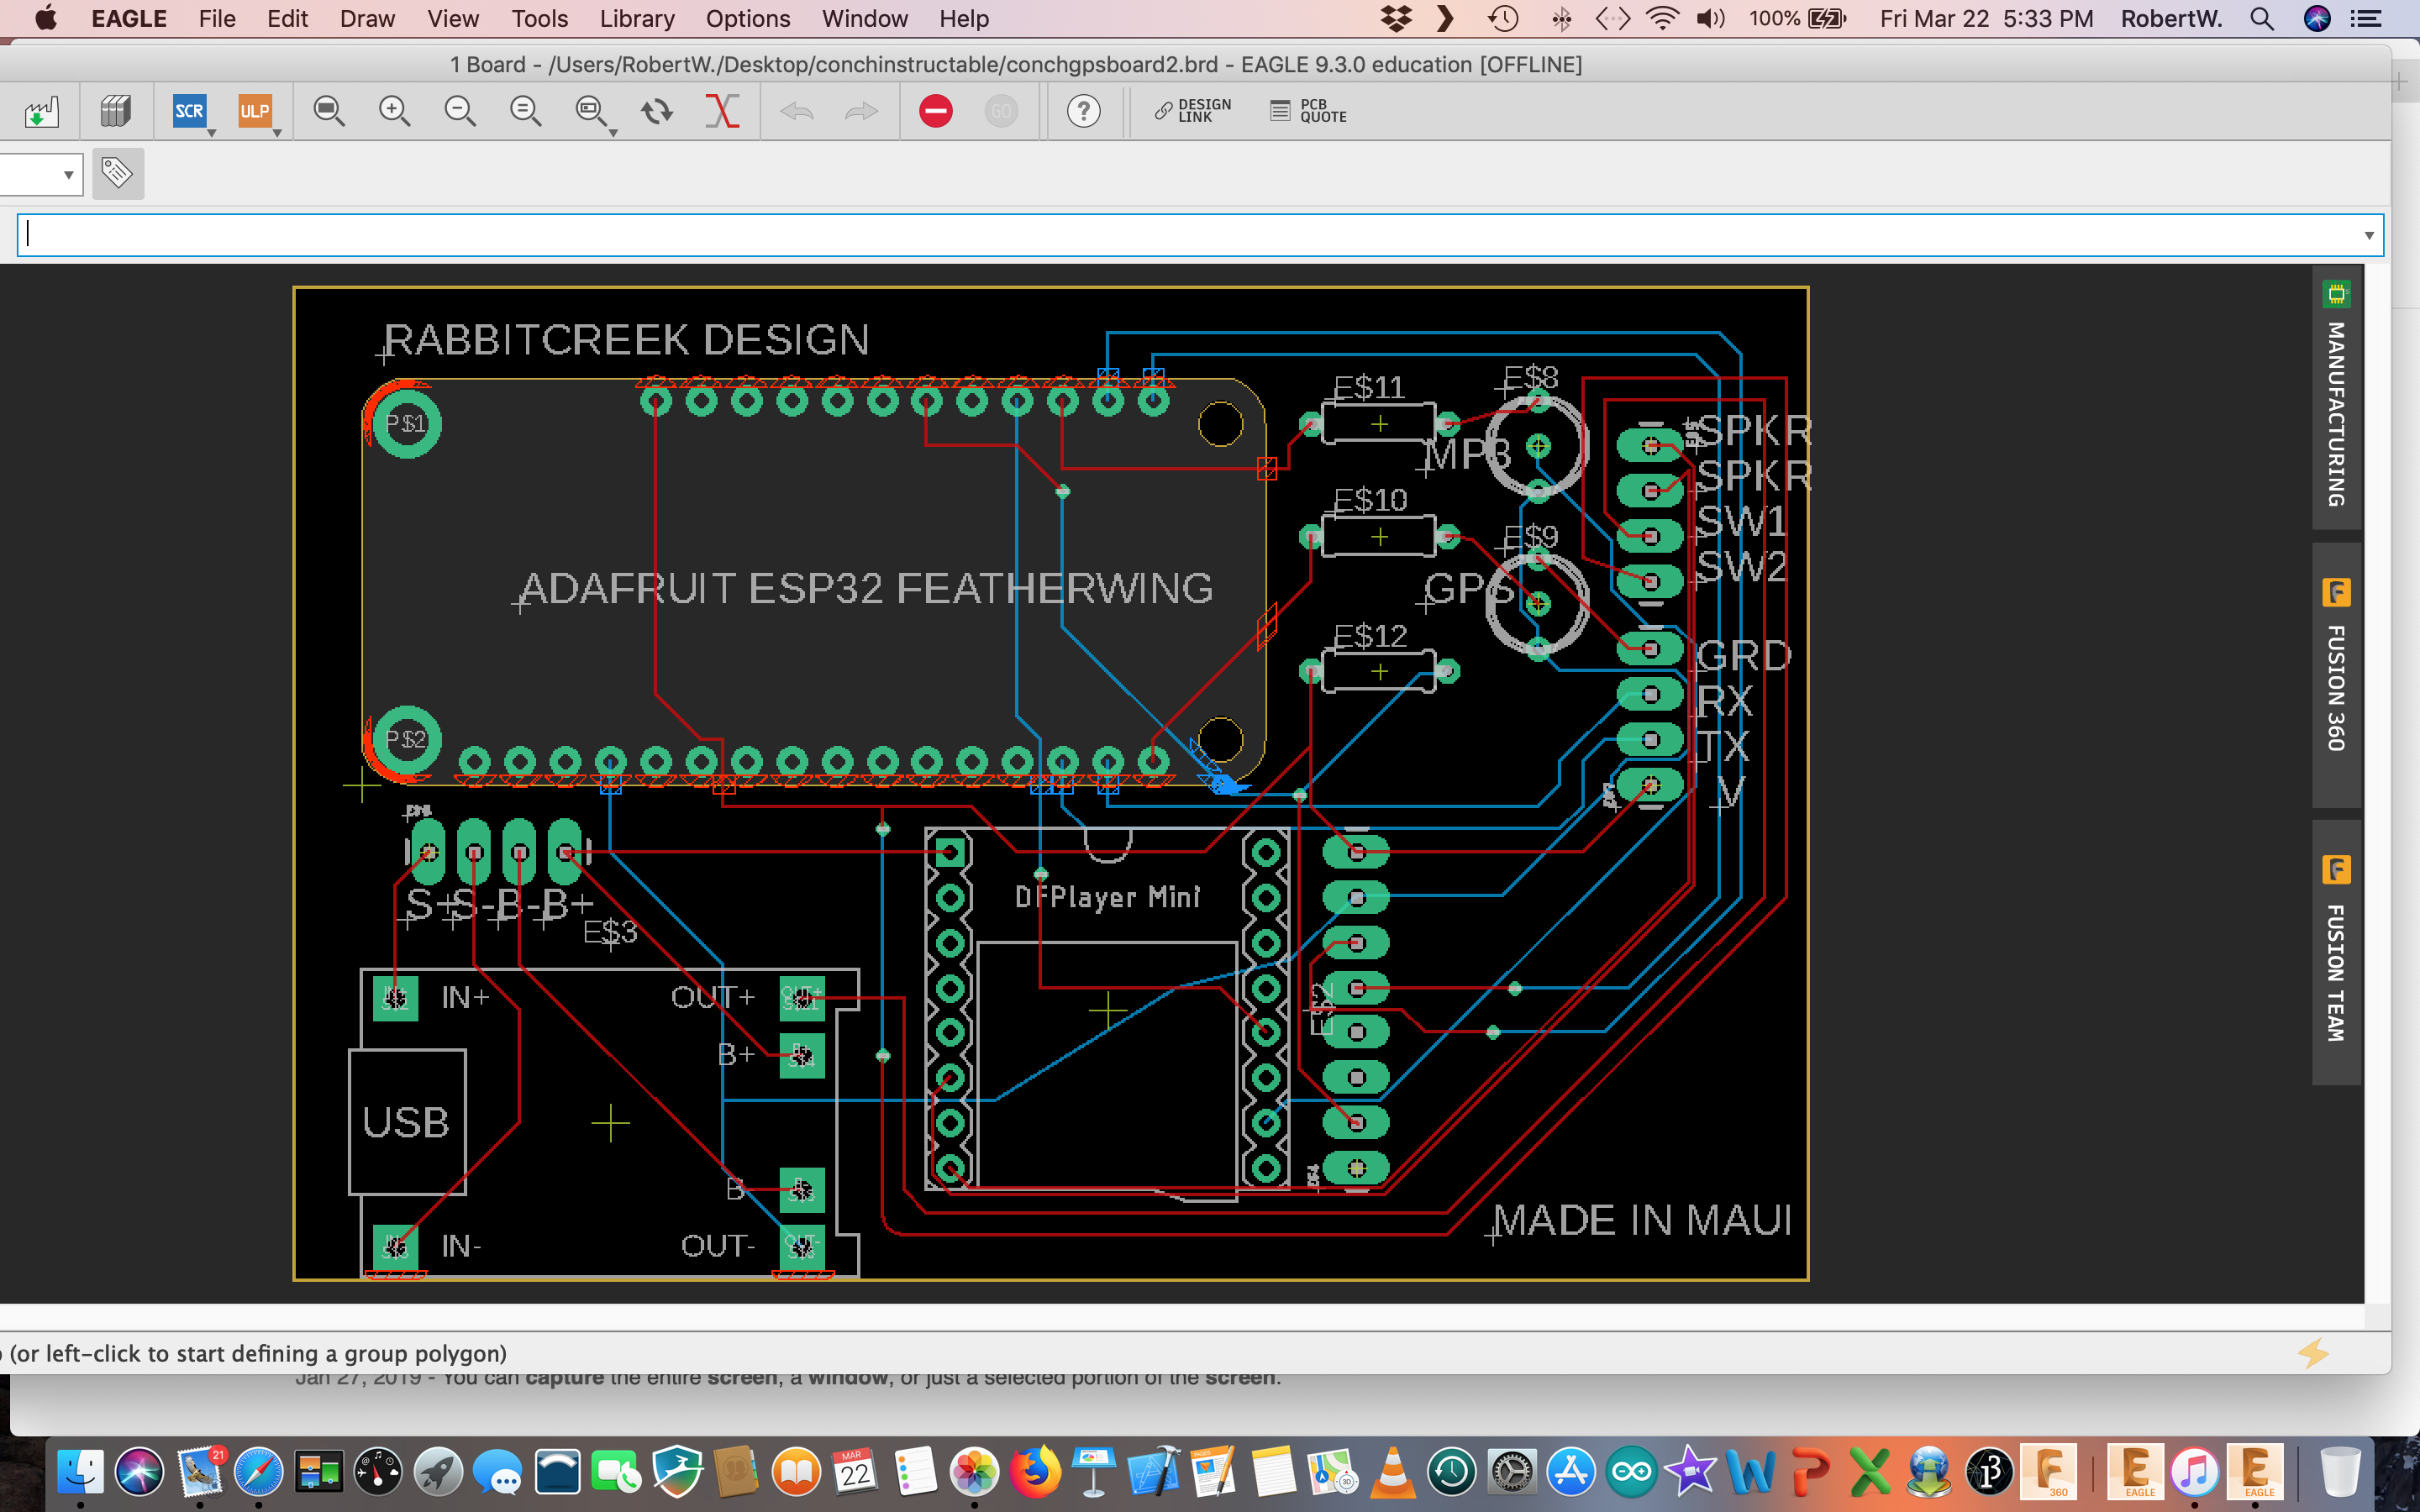Click the undo arrow
Screen dimensions: 2420x1512
pos(797,111)
